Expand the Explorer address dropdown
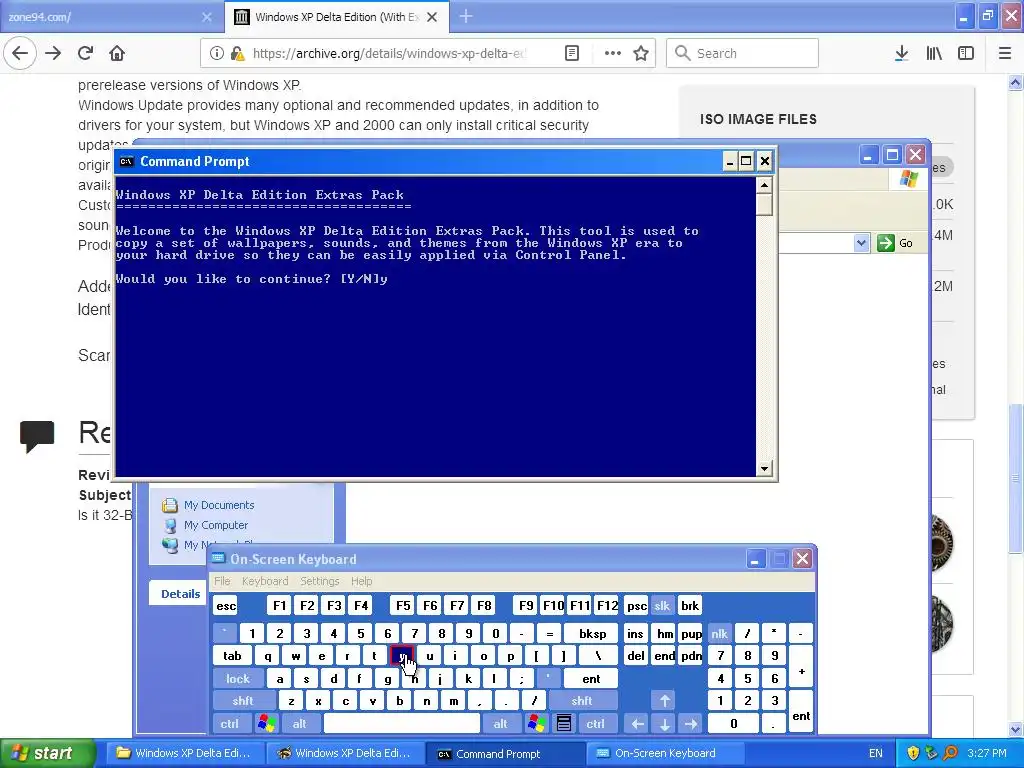 [861, 243]
